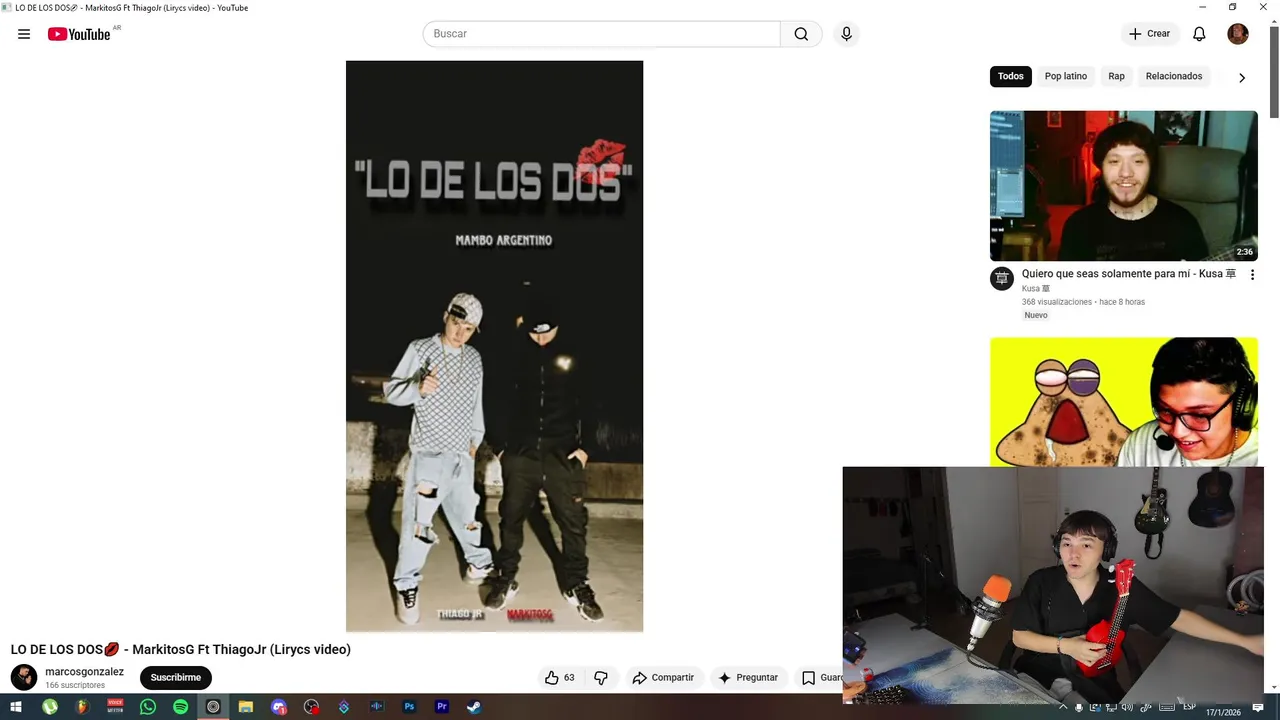
Task: Open the taskbar audio waveform app
Action: coord(377,707)
